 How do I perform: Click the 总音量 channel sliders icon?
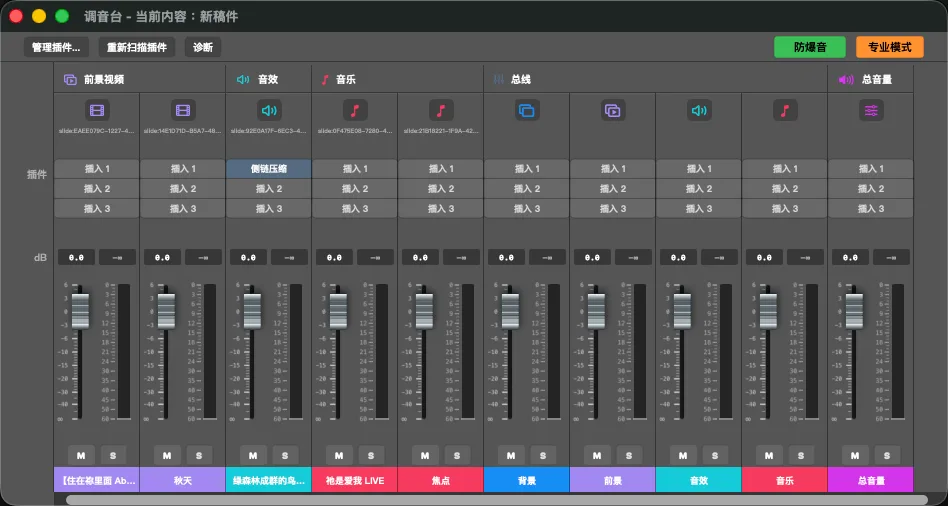coord(871,110)
